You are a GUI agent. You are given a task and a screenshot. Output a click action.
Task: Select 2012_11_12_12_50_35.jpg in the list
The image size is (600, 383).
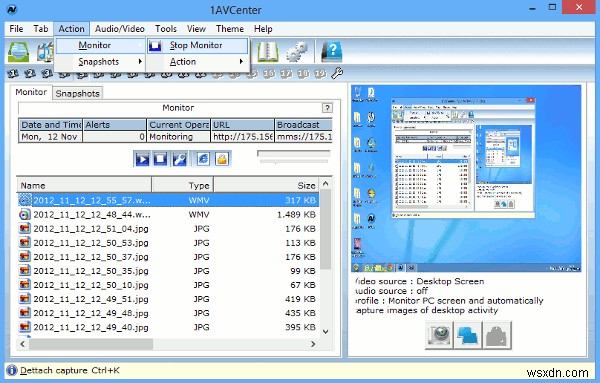coord(168,271)
